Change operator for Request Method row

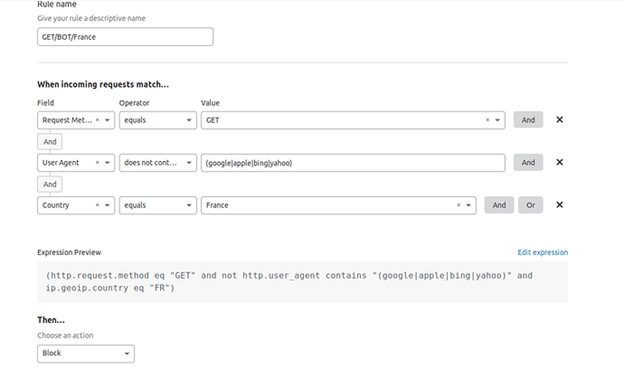click(x=158, y=120)
